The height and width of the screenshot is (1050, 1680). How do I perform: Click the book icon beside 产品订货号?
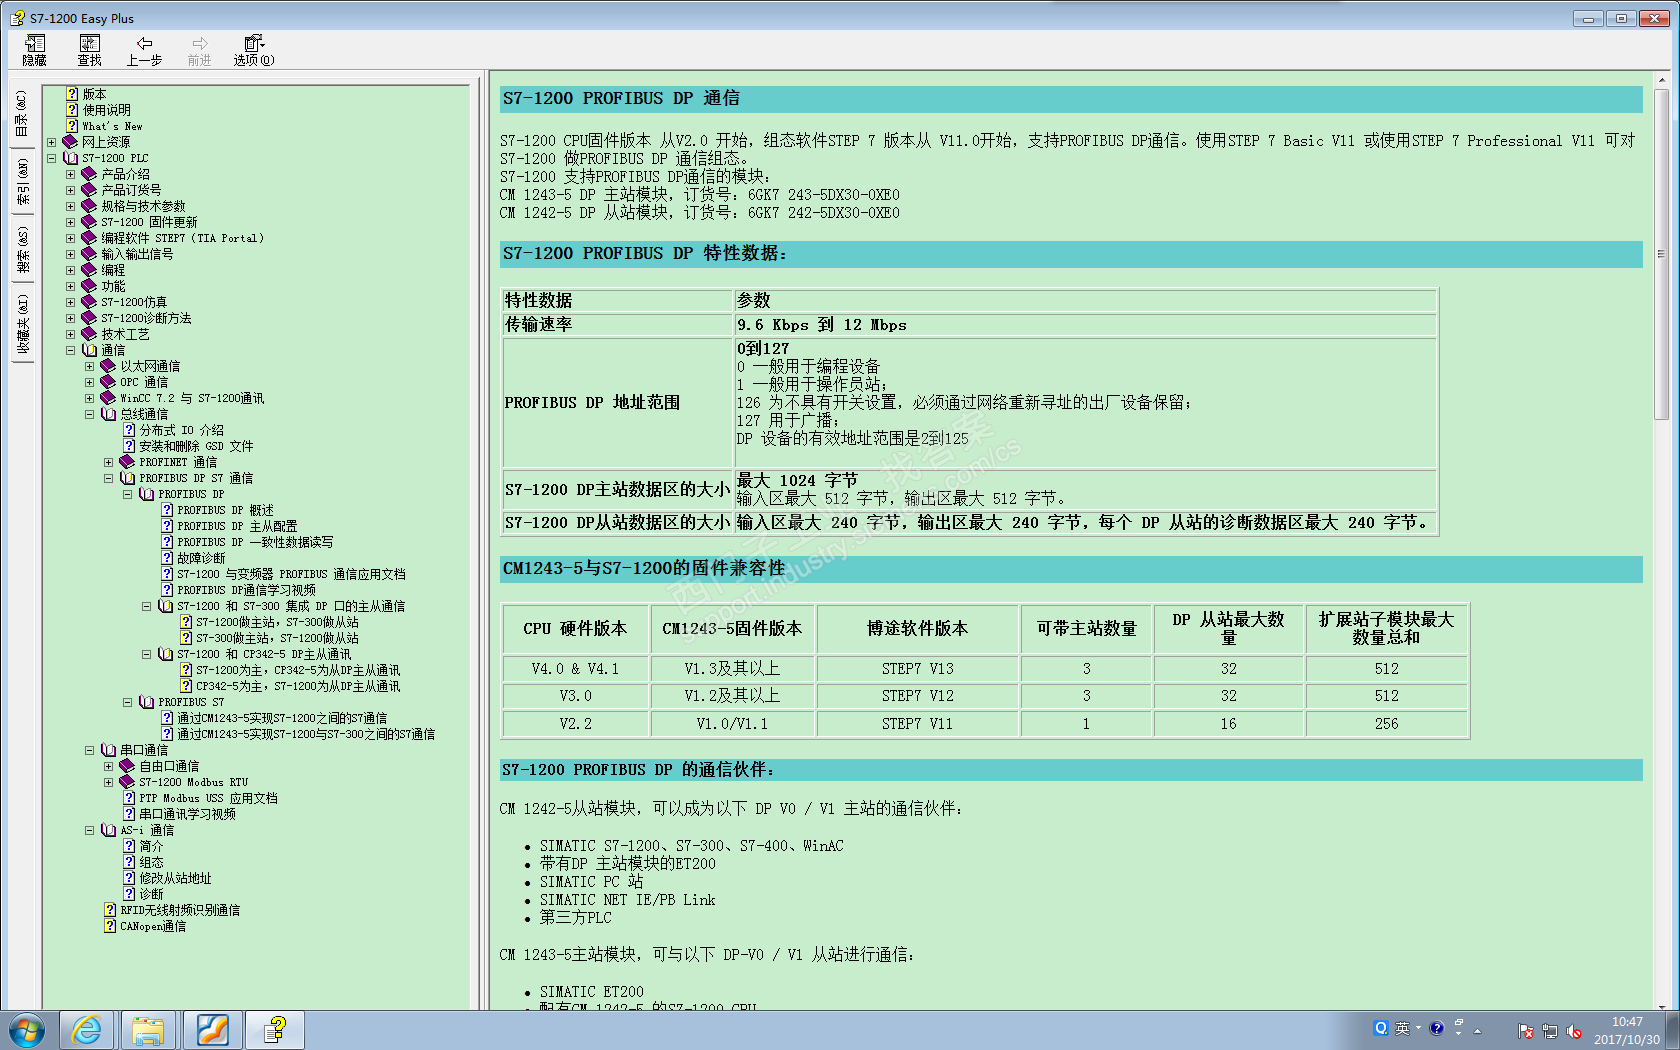tap(89, 190)
